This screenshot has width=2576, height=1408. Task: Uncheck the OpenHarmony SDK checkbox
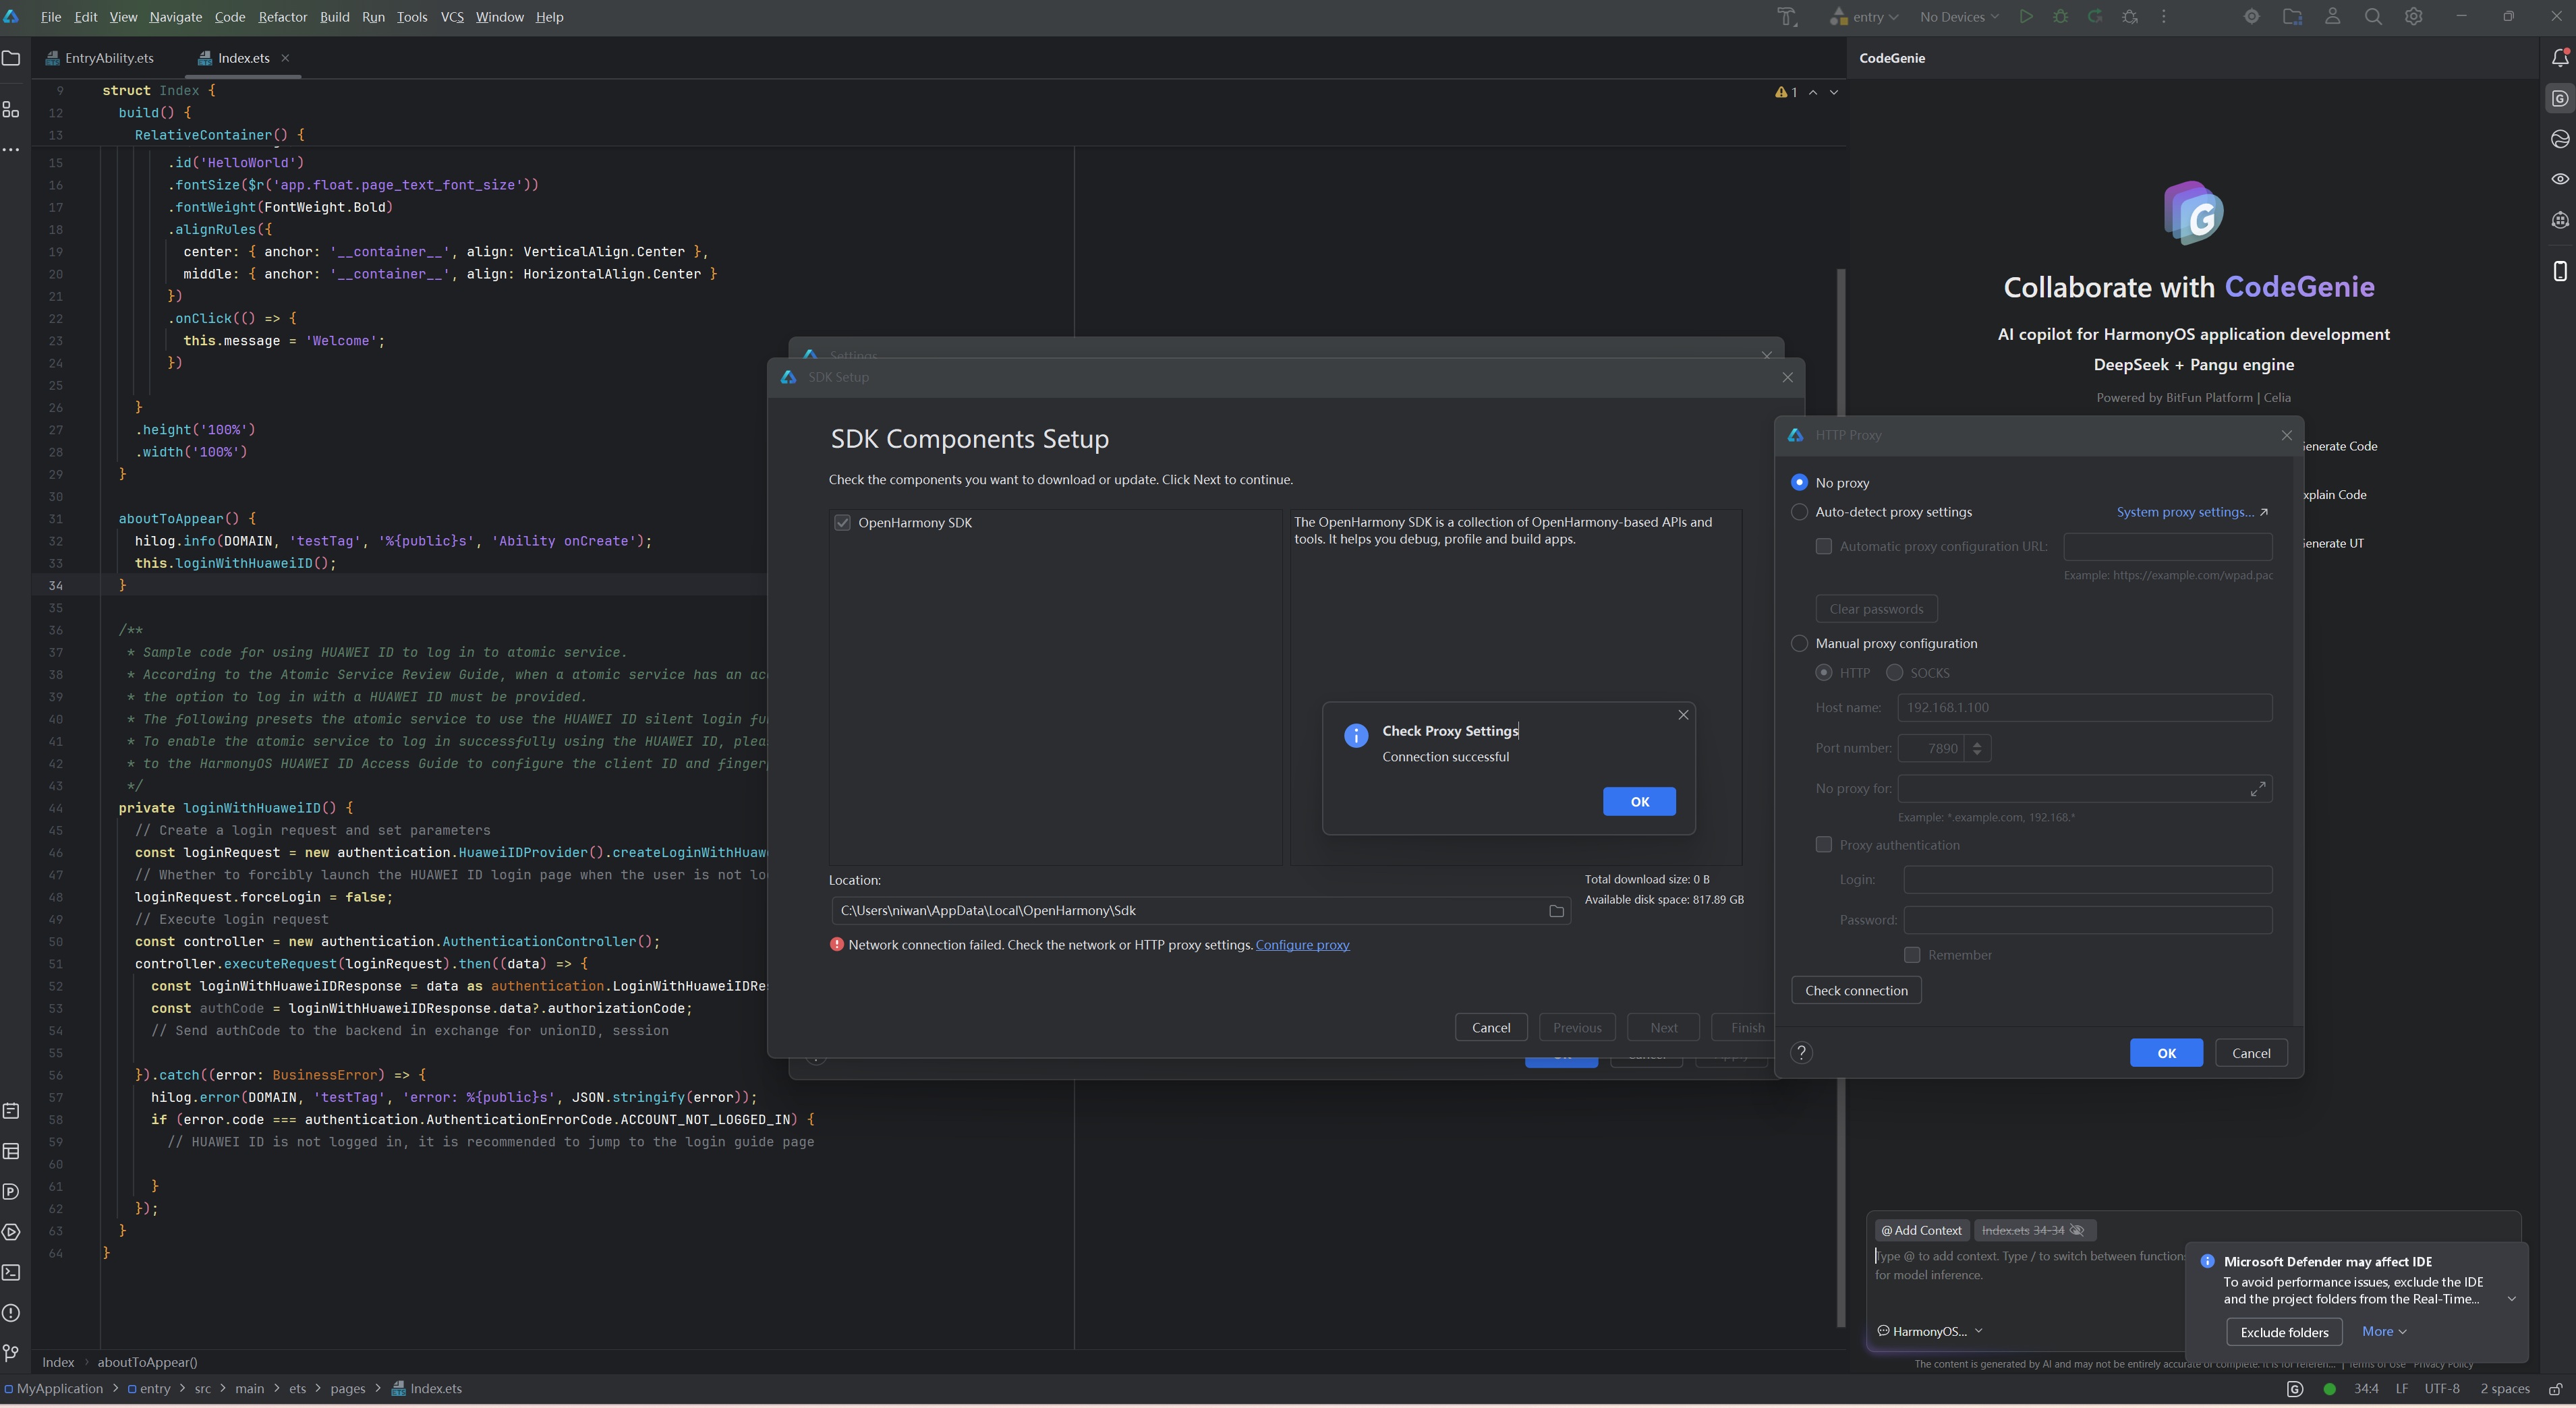click(842, 523)
